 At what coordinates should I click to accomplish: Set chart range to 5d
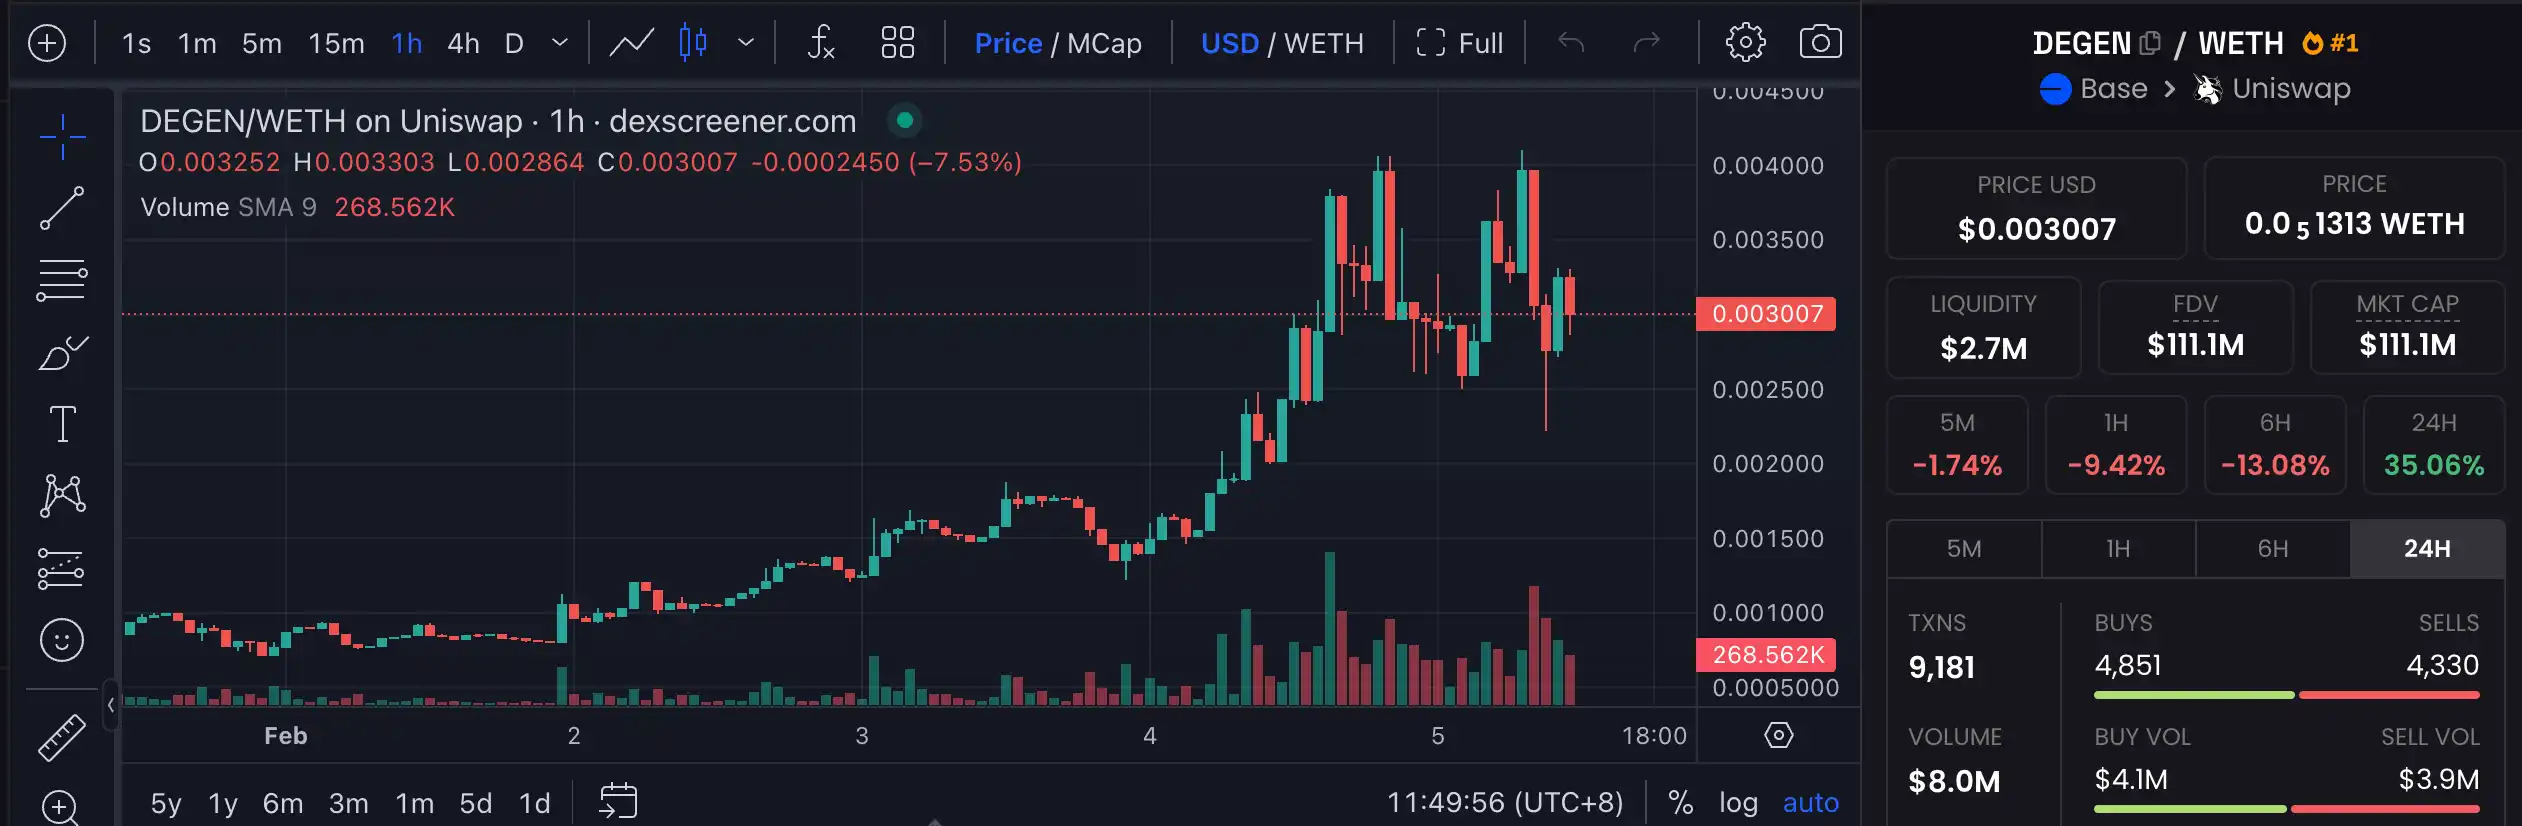pyautogui.click(x=475, y=803)
